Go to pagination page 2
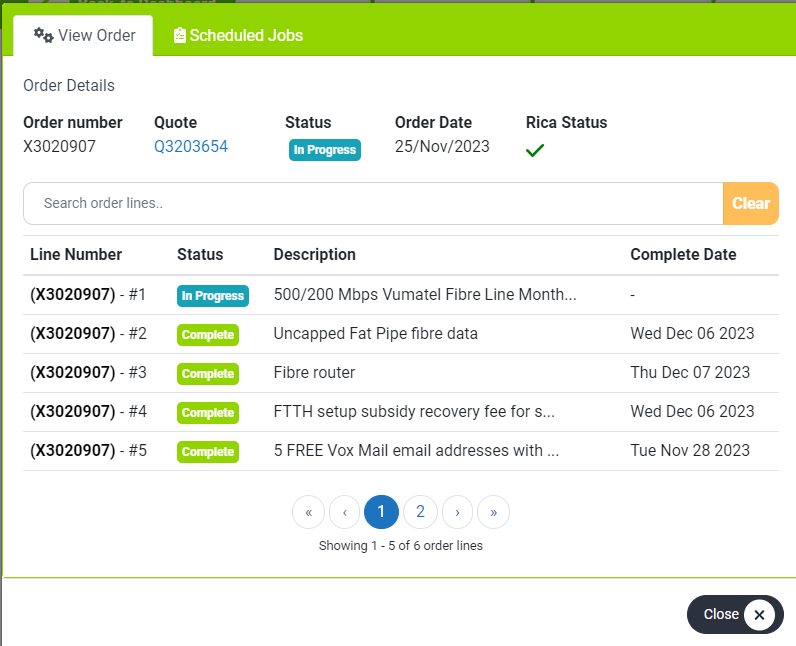 (420, 512)
